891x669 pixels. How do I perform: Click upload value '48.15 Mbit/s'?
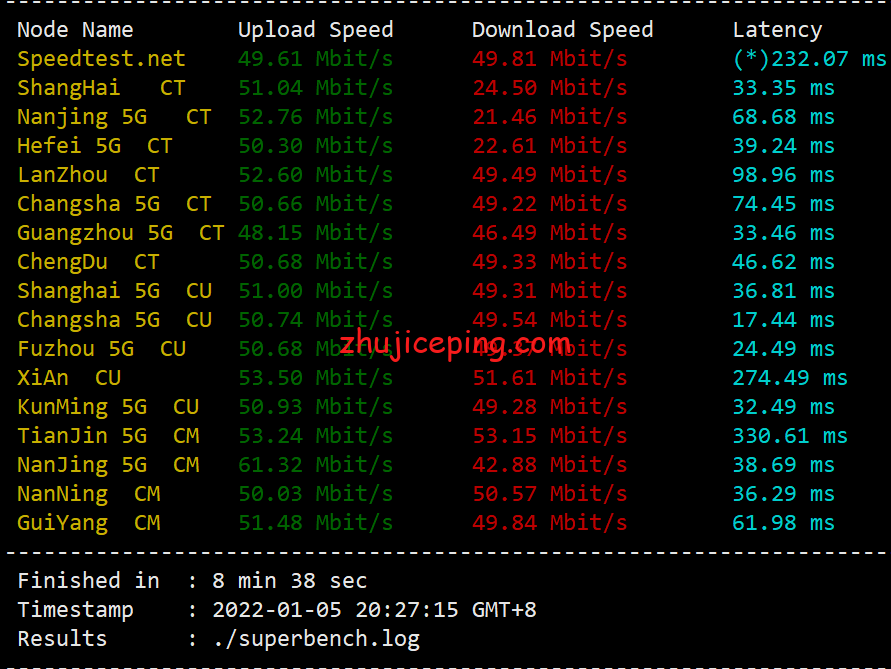click(x=315, y=232)
